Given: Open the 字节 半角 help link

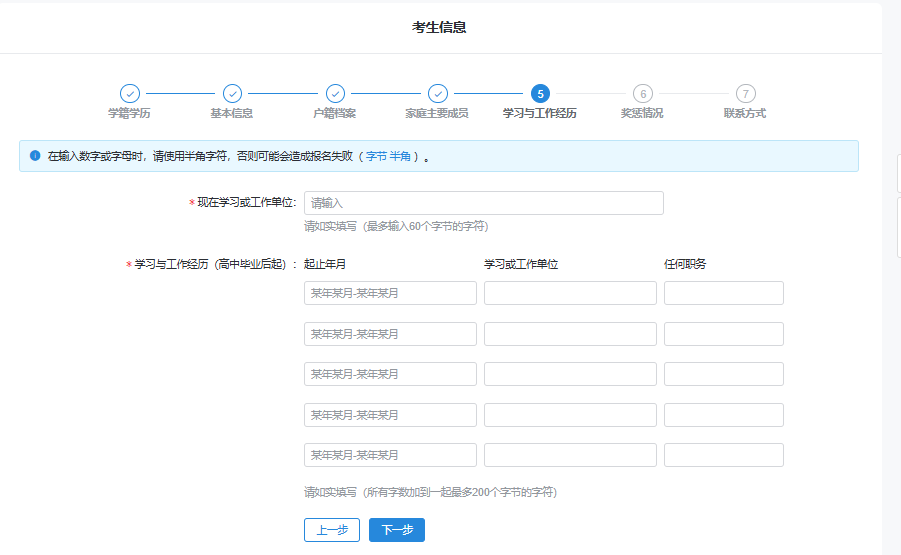Looking at the screenshot, I should 388,156.
